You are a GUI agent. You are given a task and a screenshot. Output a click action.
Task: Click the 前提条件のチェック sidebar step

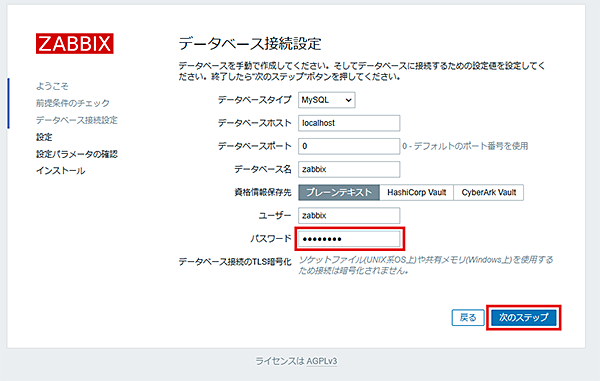click(73, 103)
